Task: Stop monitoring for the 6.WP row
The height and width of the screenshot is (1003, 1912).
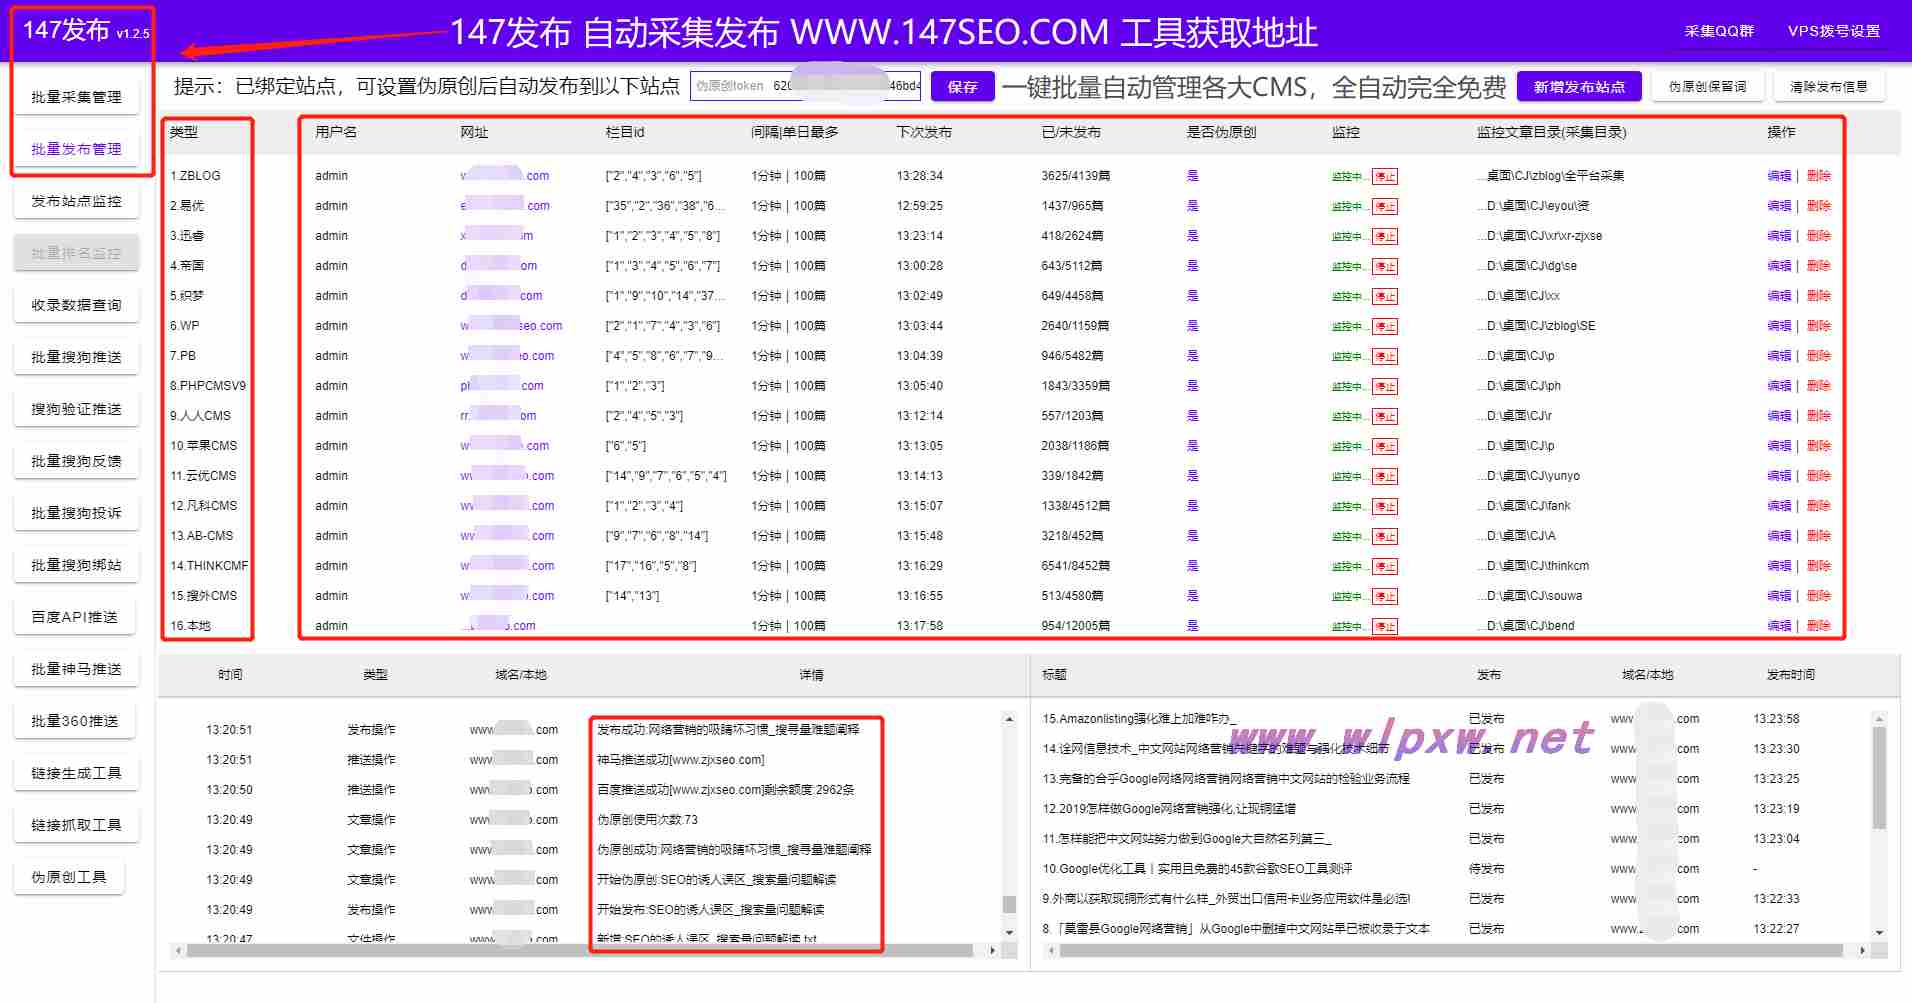Action: click(1385, 327)
